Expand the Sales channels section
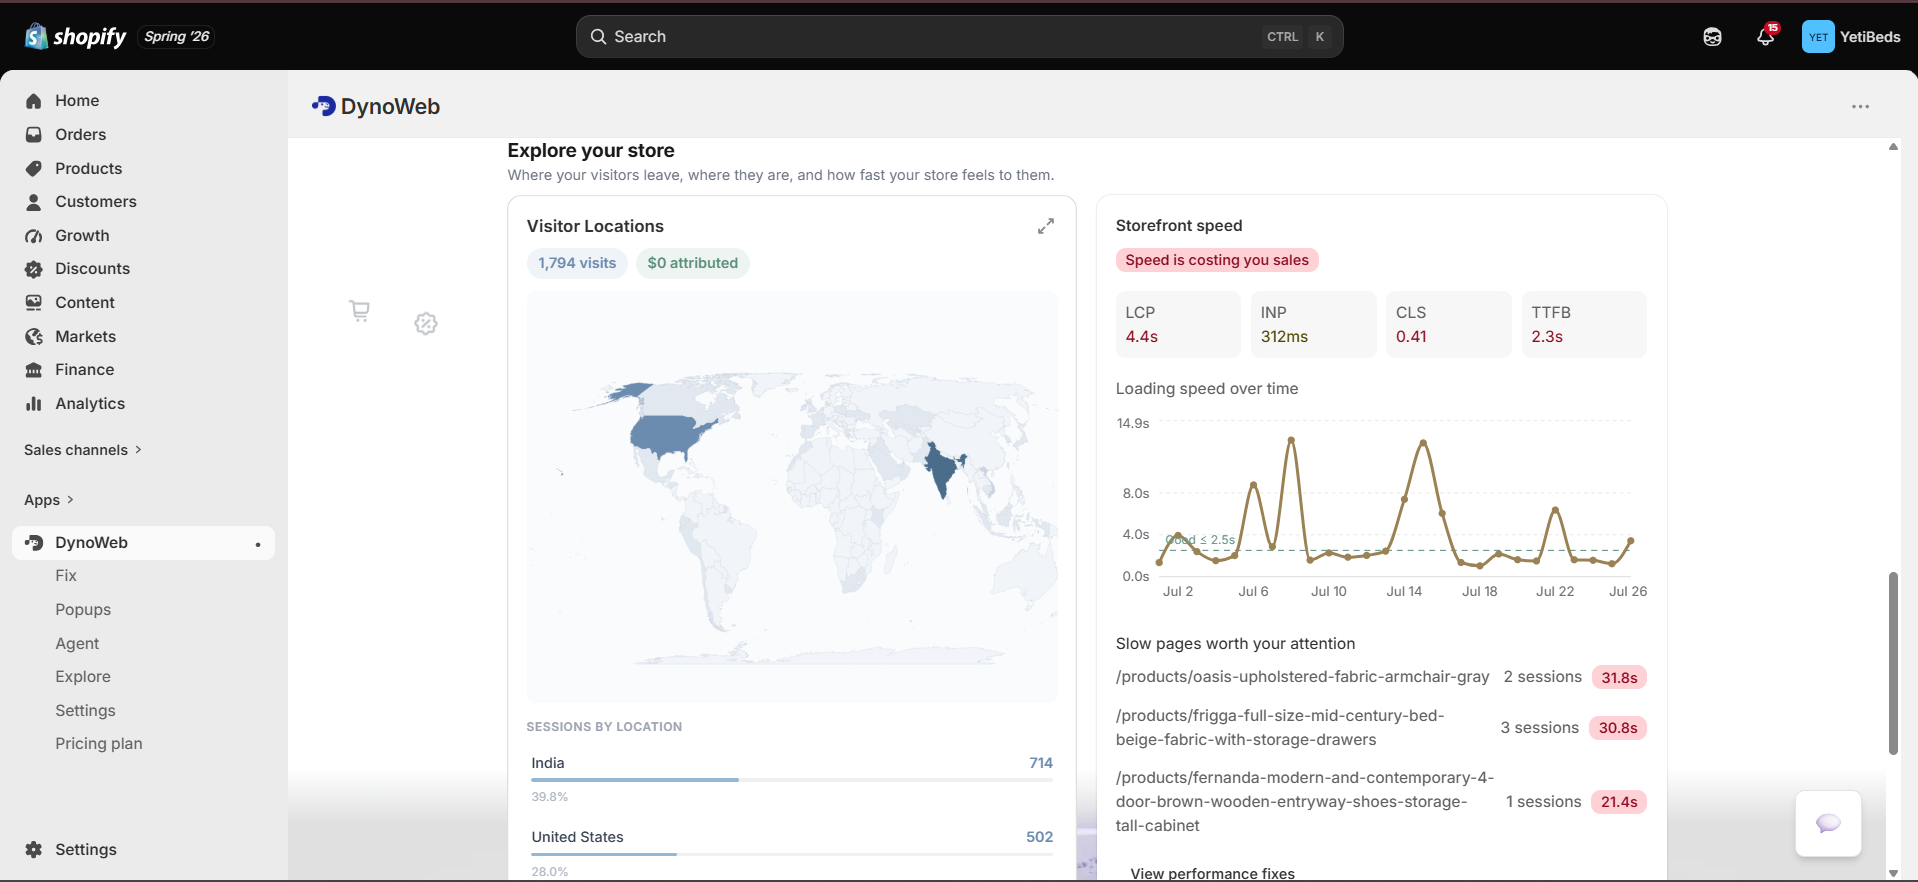 (x=84, y=450)
